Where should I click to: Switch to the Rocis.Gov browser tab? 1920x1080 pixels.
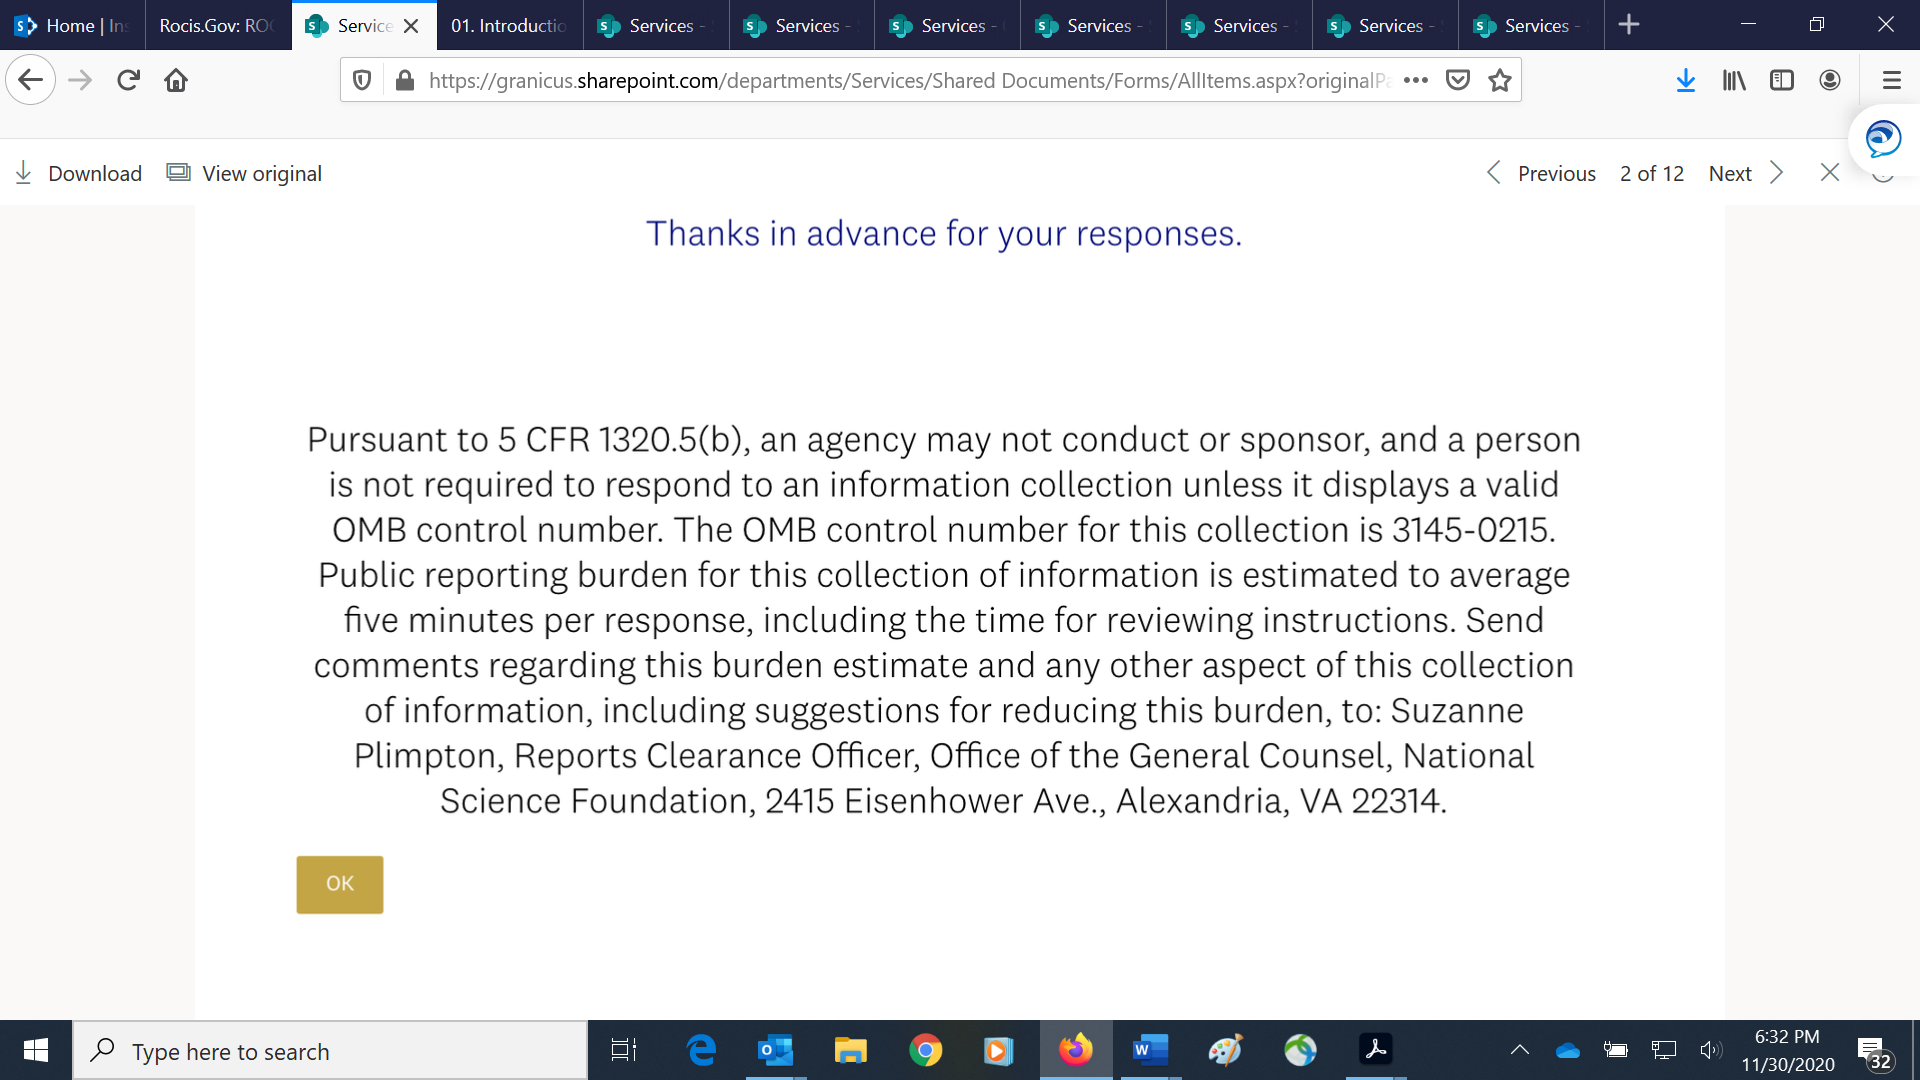[216, 25]
